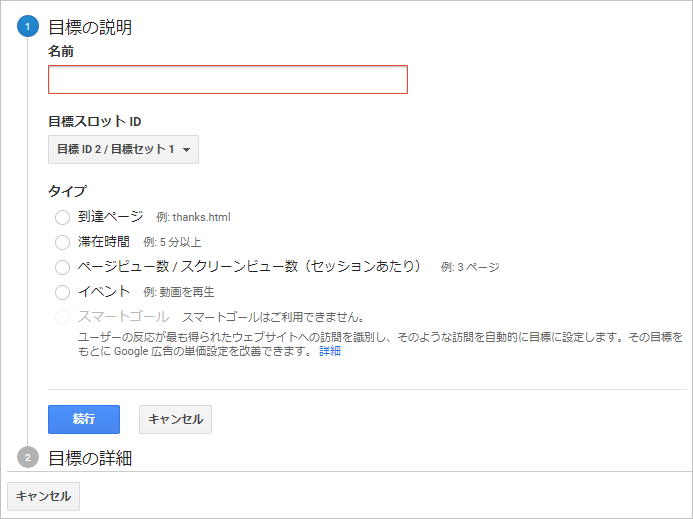
Task: Open the 詳細 link about smart goals
Action: tap(330, 351)
